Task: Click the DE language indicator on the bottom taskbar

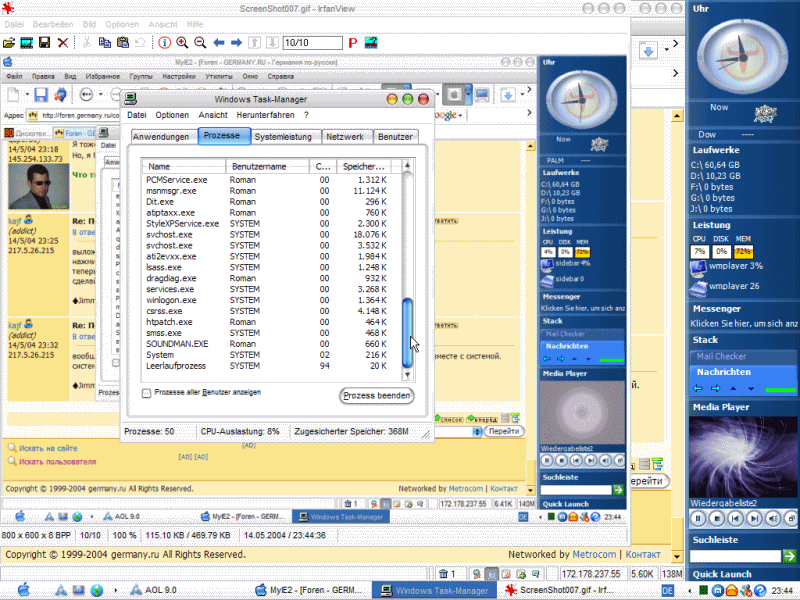Action: (667, 591)
